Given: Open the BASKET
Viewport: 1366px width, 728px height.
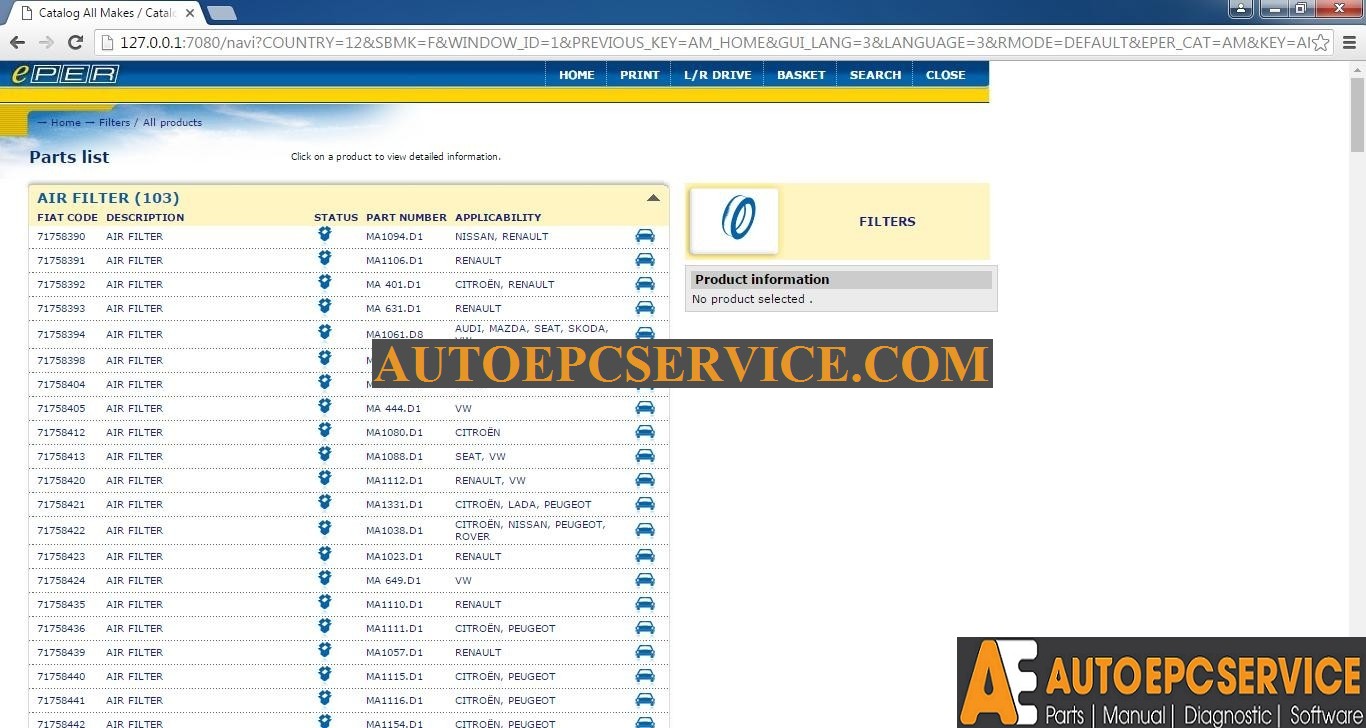Looking at the screenshot, I should 800,74.
